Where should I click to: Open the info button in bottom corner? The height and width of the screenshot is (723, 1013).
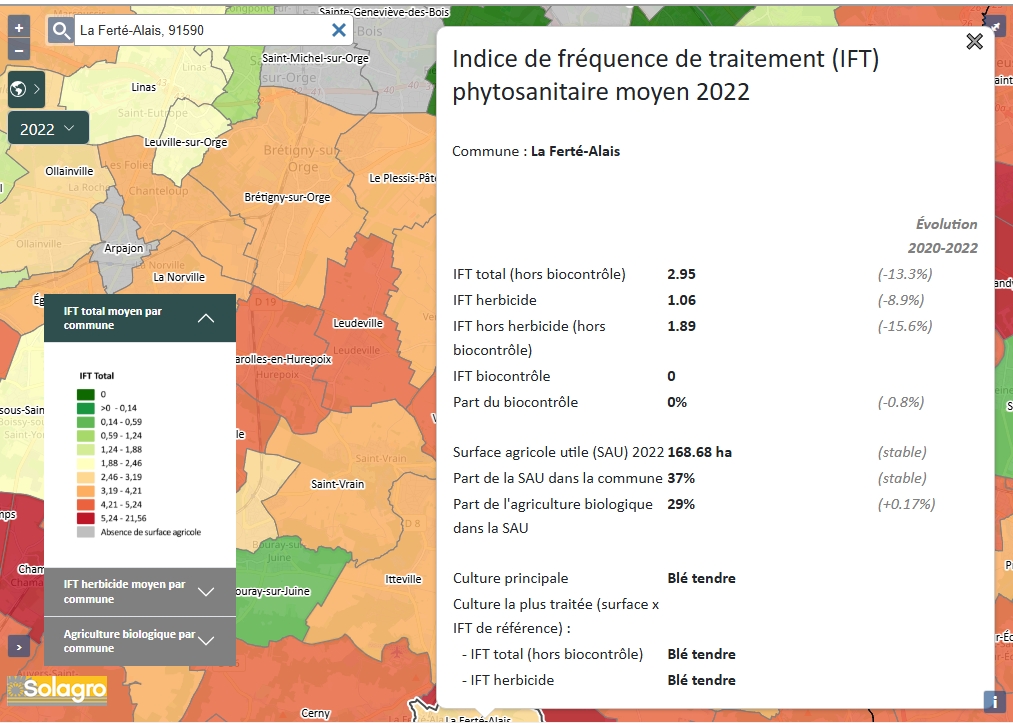point(995,701)
